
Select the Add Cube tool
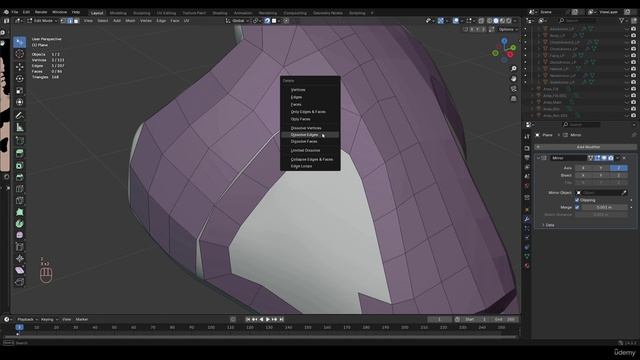[19, 141]
